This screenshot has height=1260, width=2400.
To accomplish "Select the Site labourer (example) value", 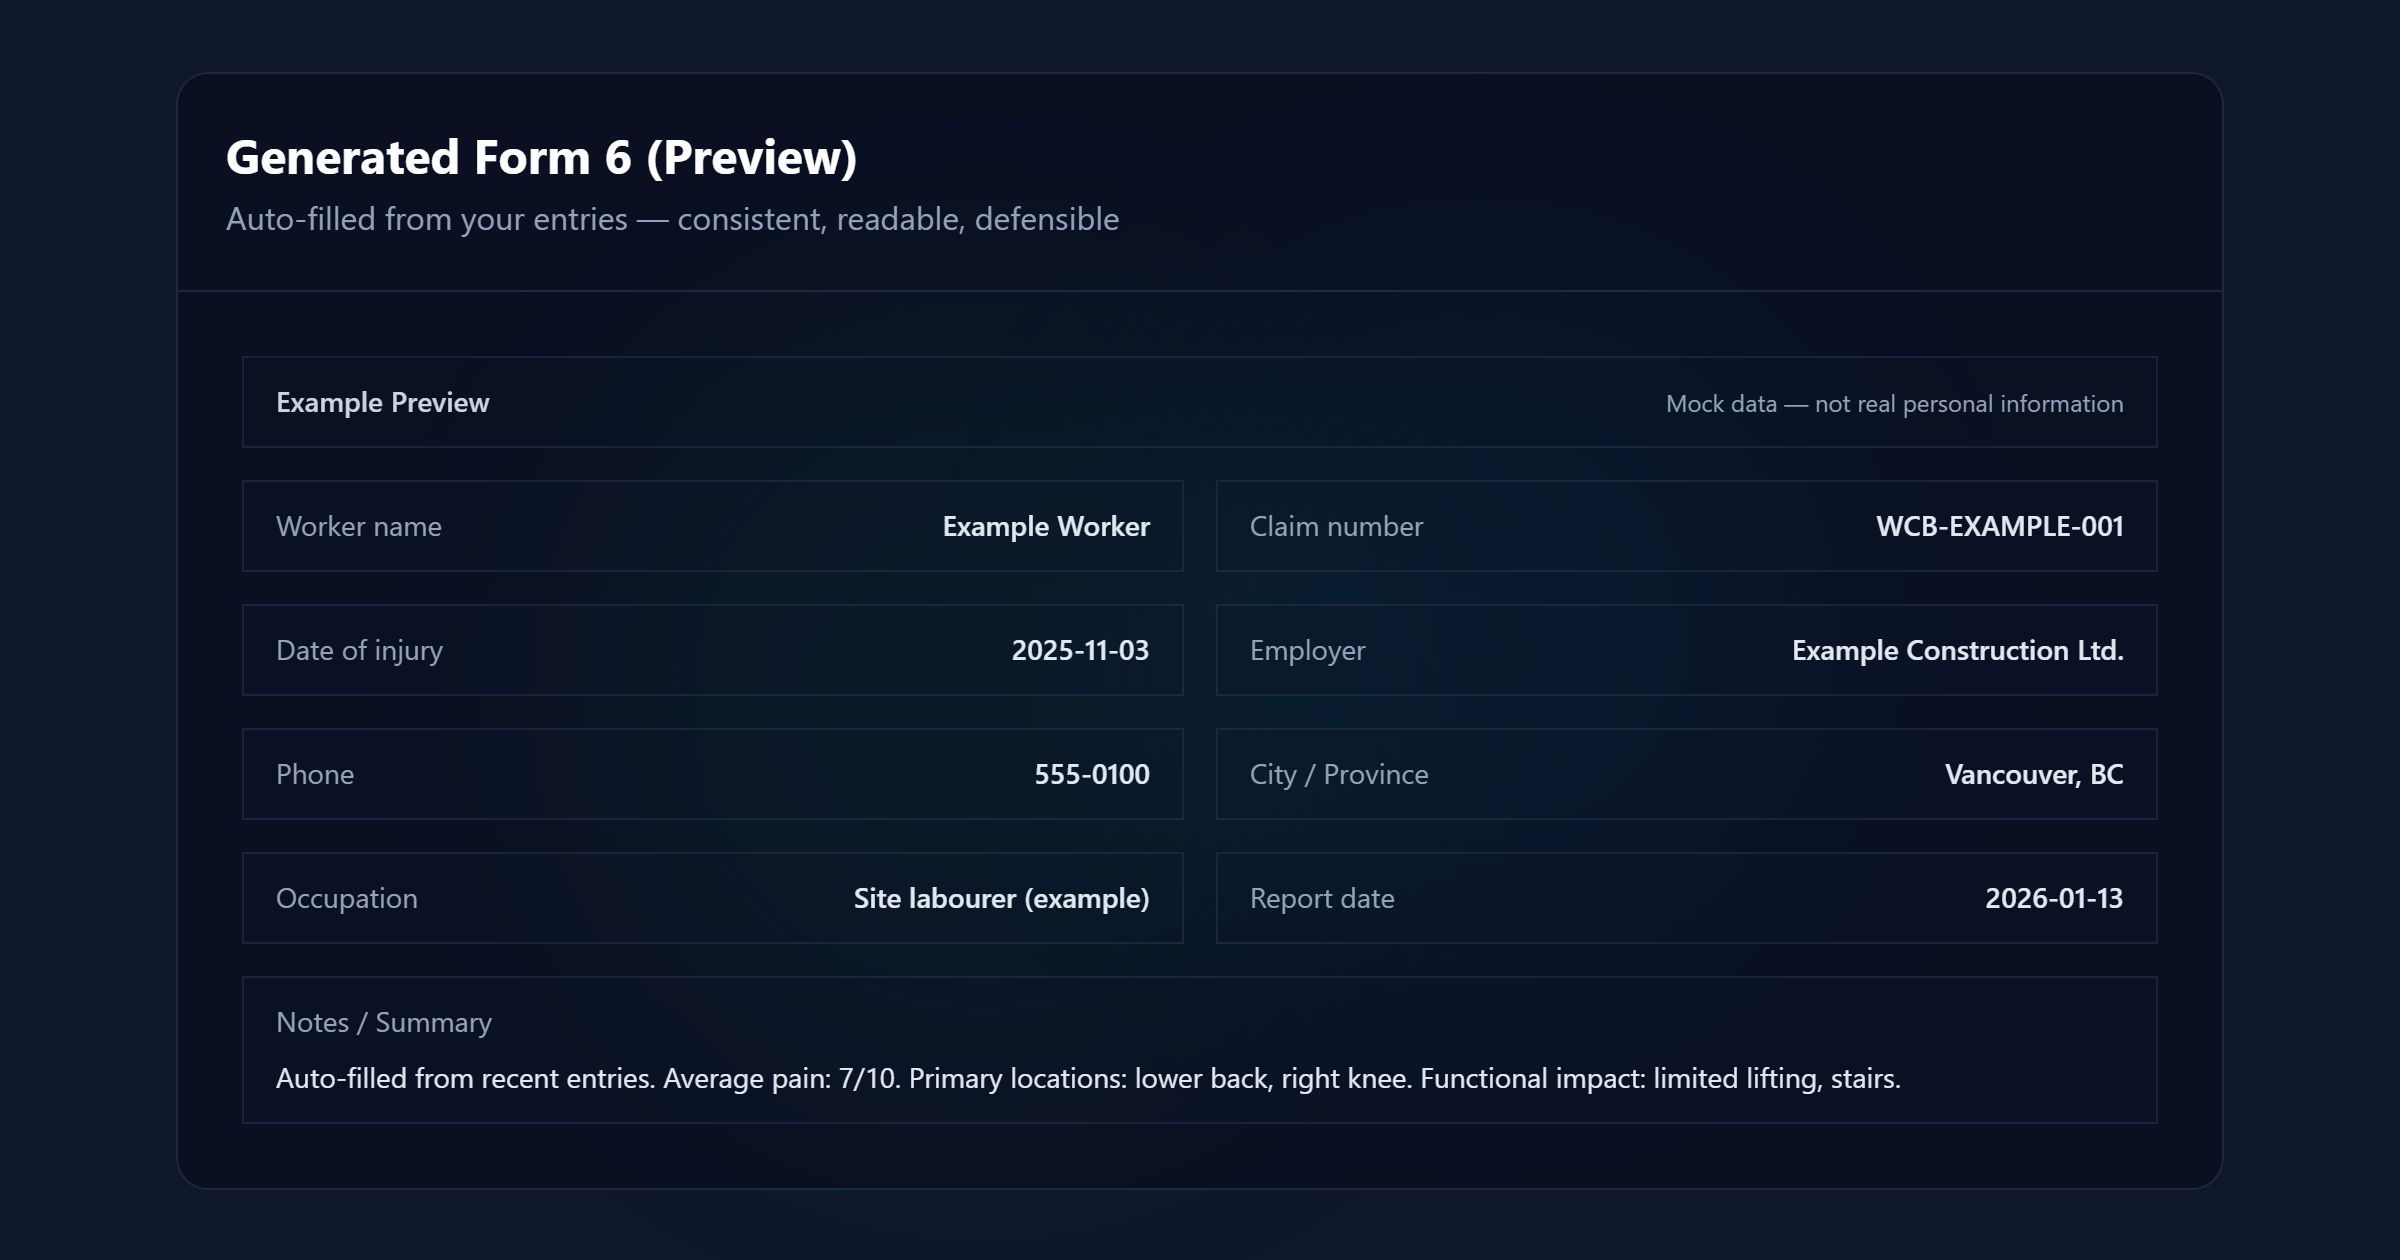I will click(x=1001, y=898).
